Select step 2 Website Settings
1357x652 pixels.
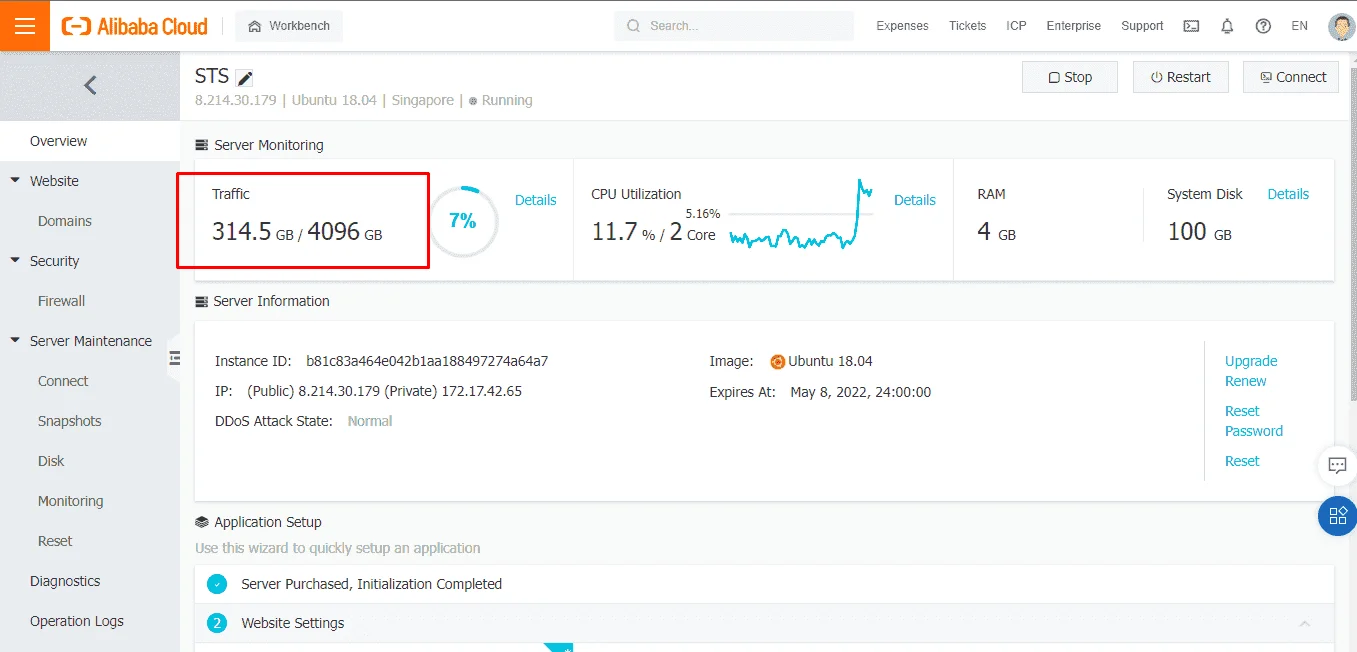pyautogui.click(x=764, y=623)
